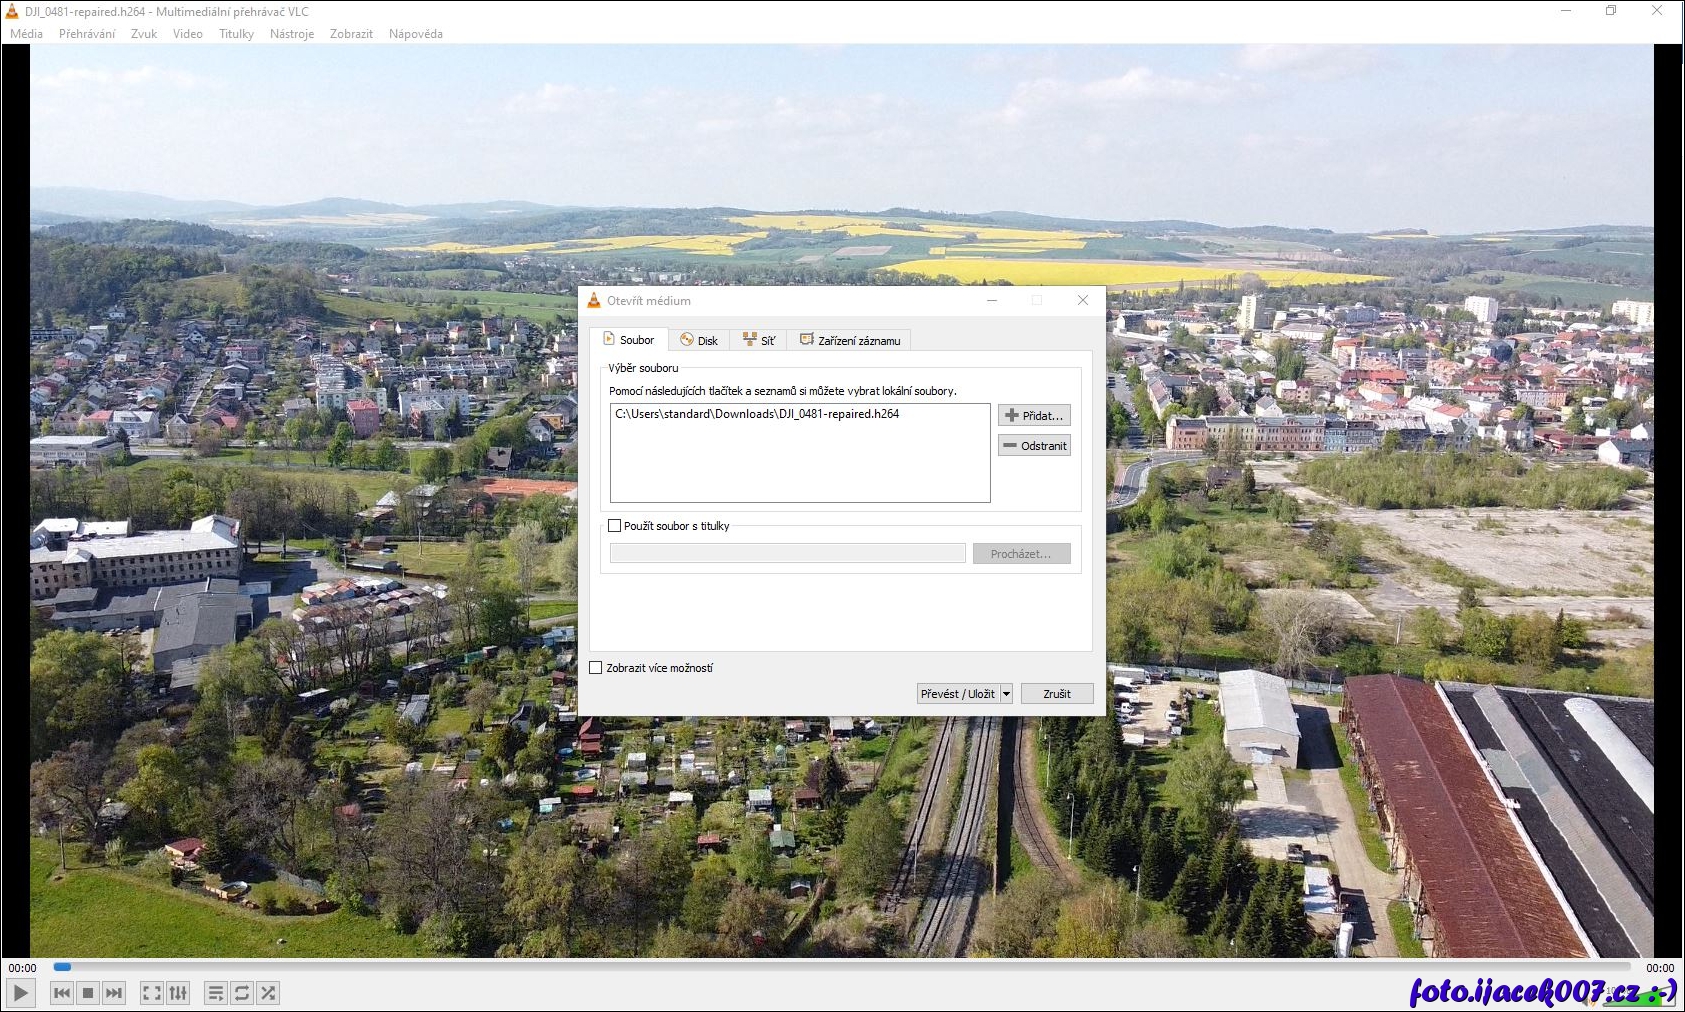Image resolution: width=1685 pixels, height=1012 pixels.
Task: Expand the Převést / Uložit dropdown arrow
Action: pyautogui.click(x=1006, y=694)
